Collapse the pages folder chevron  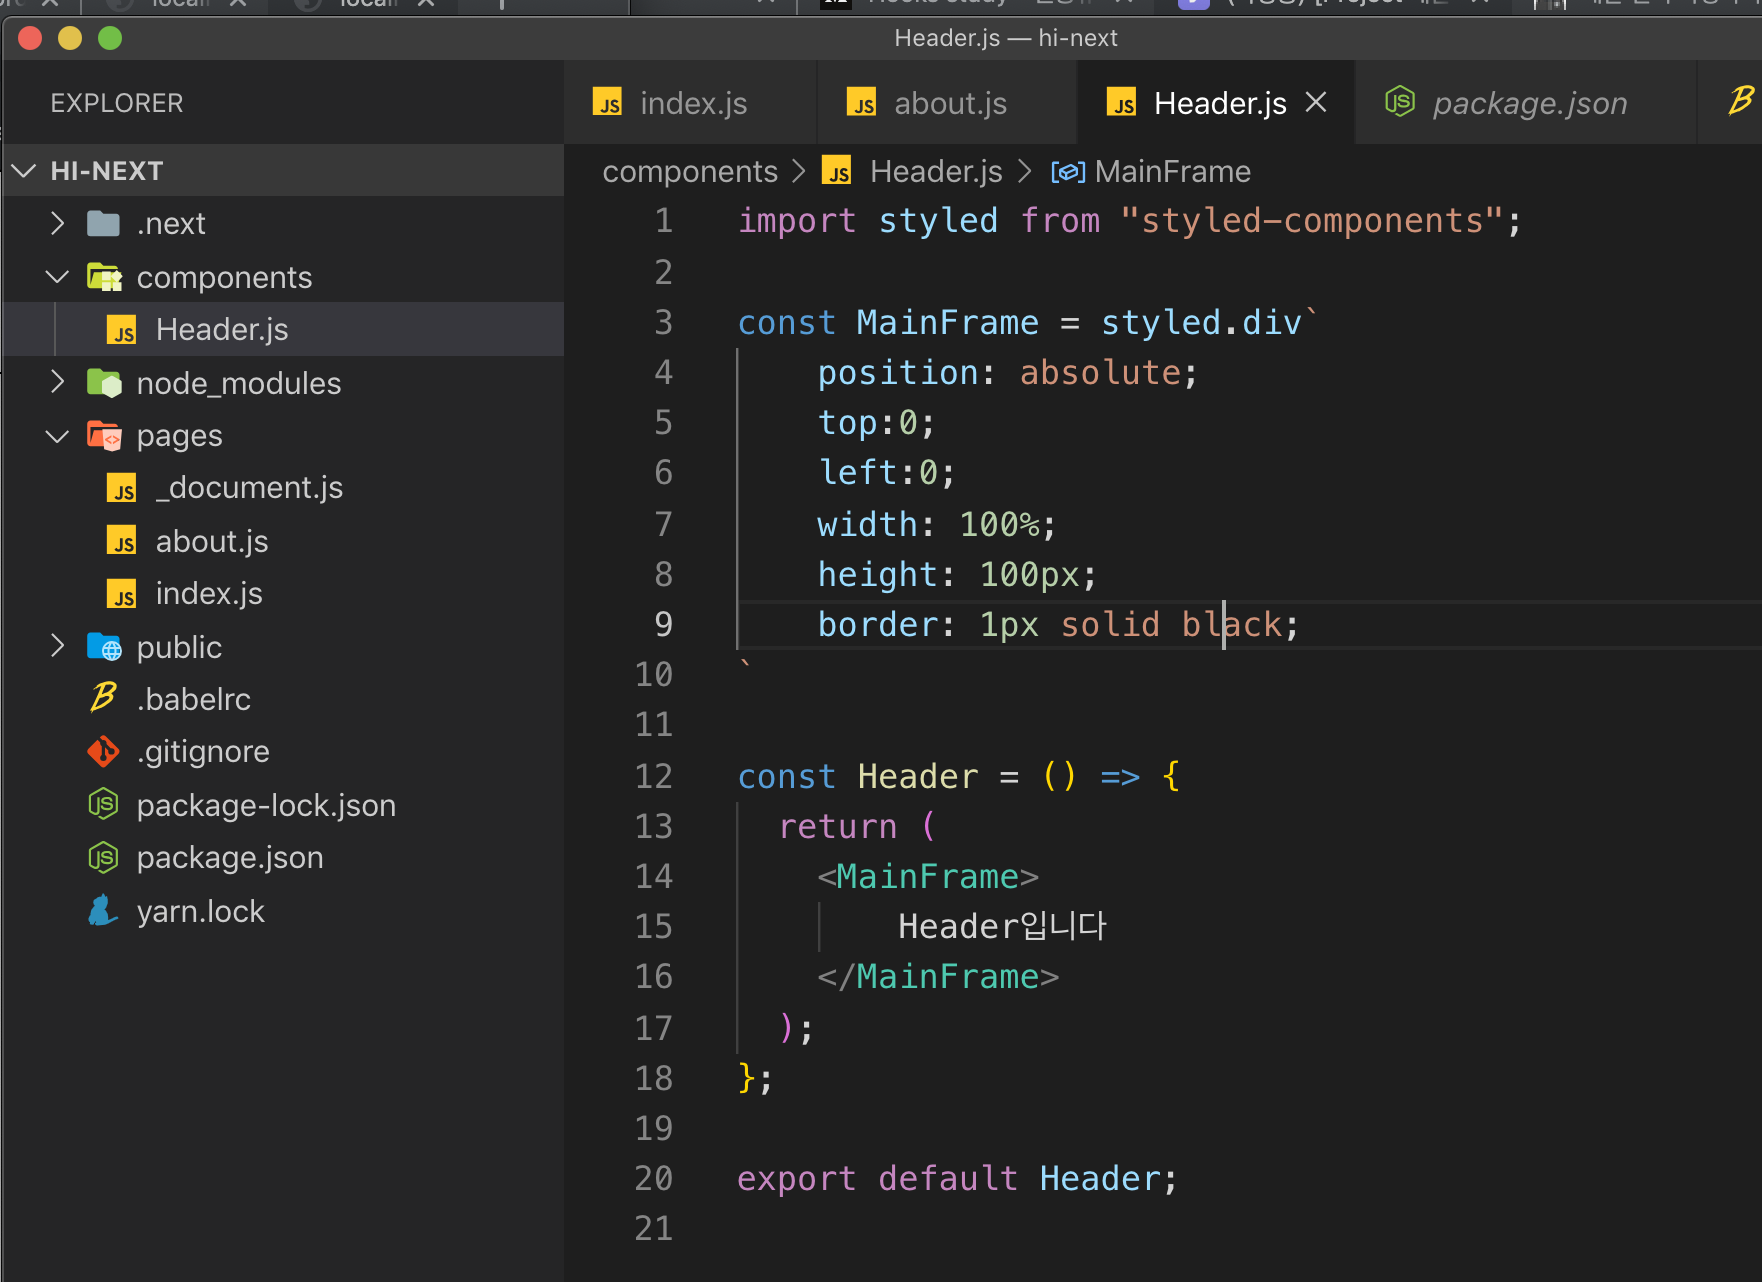58,436
